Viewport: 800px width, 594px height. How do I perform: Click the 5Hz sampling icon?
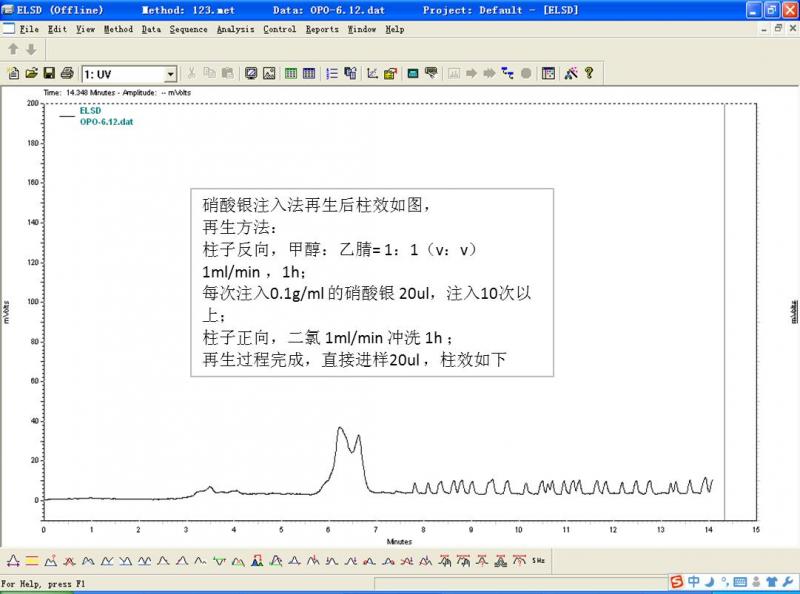pos(538,561)
